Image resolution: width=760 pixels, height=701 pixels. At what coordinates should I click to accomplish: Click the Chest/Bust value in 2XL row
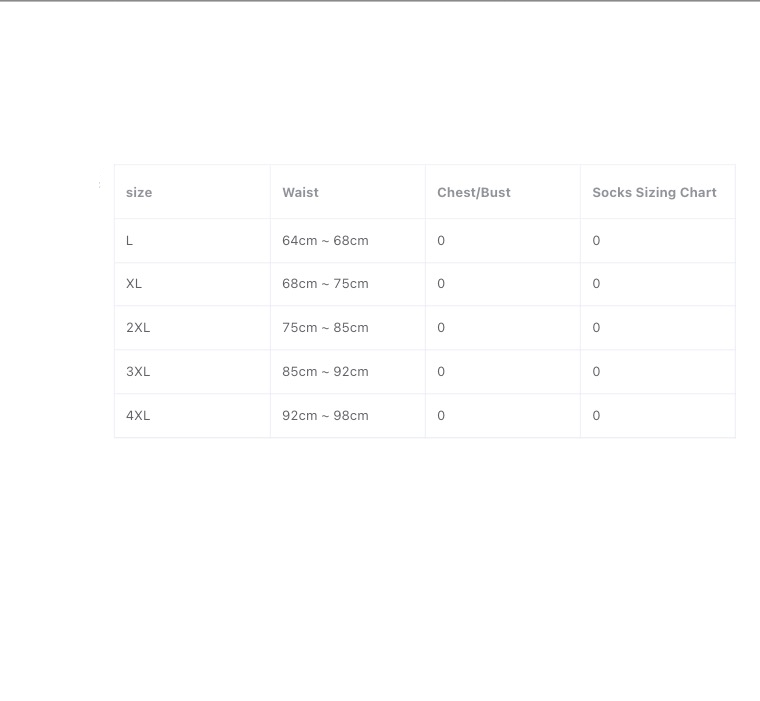(441, 328)
